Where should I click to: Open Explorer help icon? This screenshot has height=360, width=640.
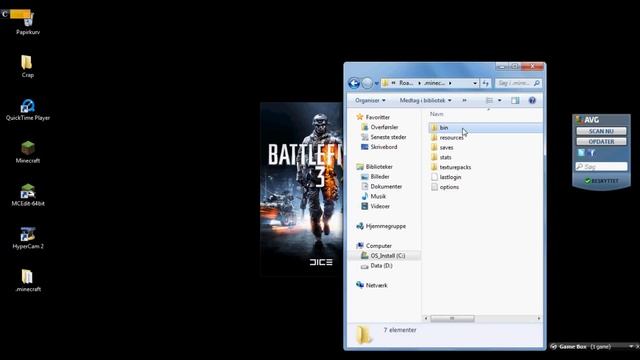(532, 100)
